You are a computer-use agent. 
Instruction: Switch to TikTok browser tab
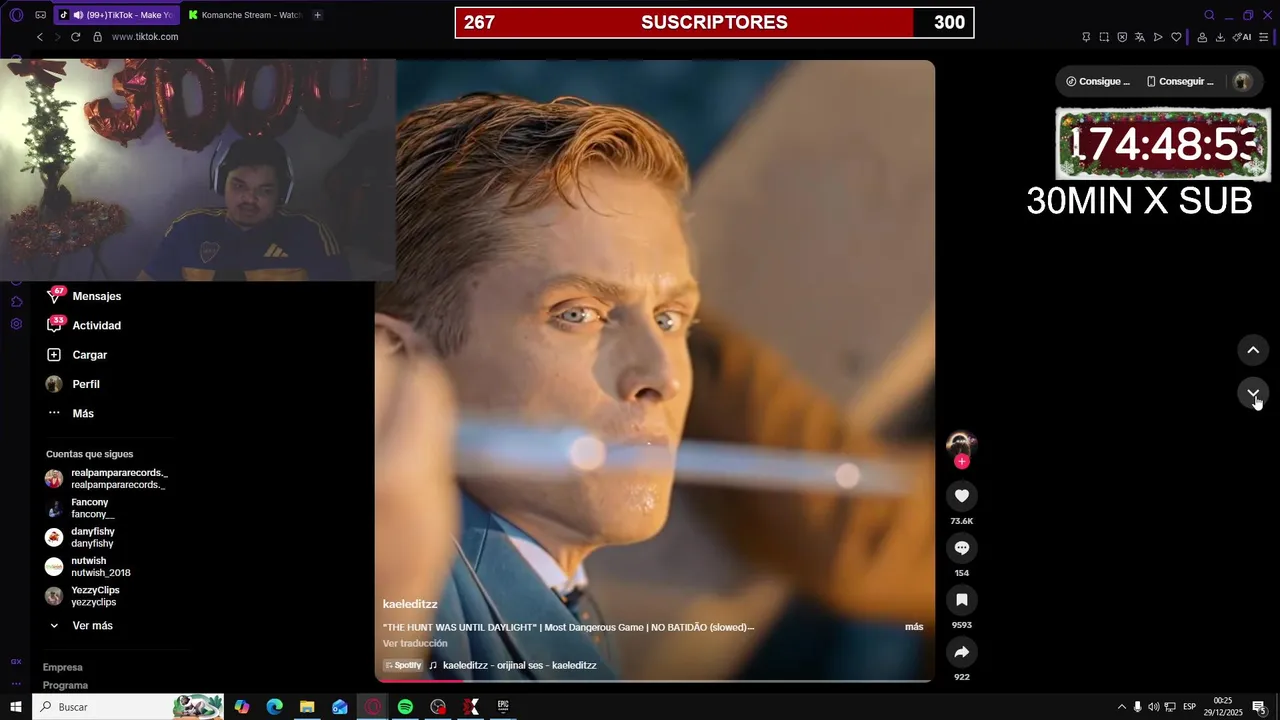115,15
